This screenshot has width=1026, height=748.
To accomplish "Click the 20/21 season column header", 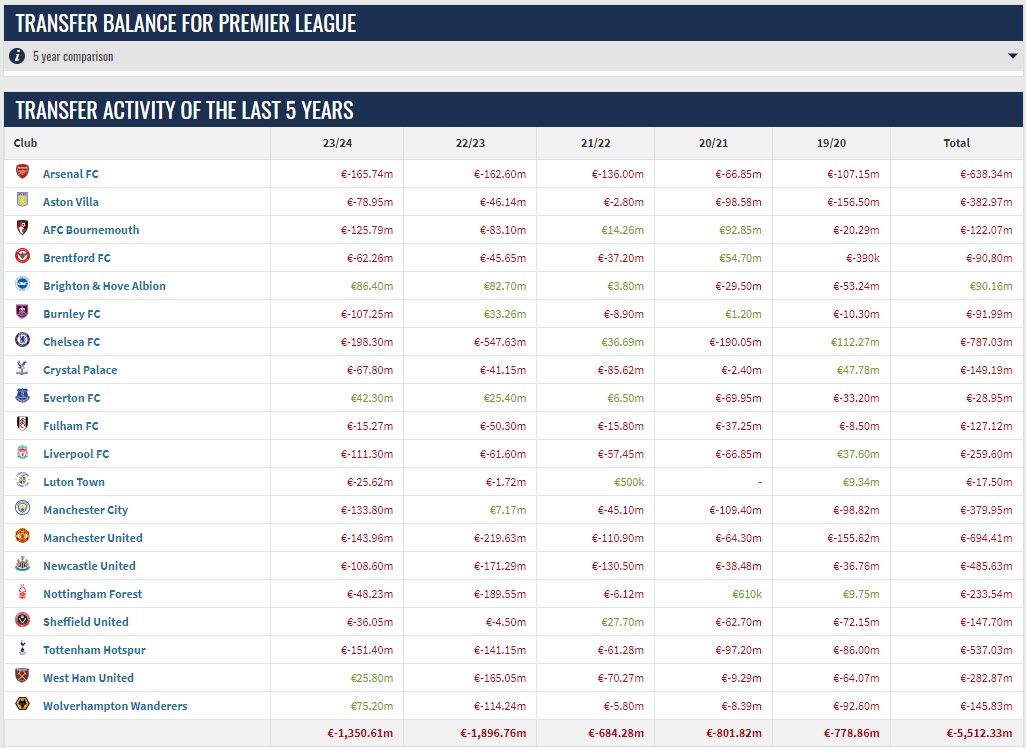I will pyautogui.click(x=713, y=143).
